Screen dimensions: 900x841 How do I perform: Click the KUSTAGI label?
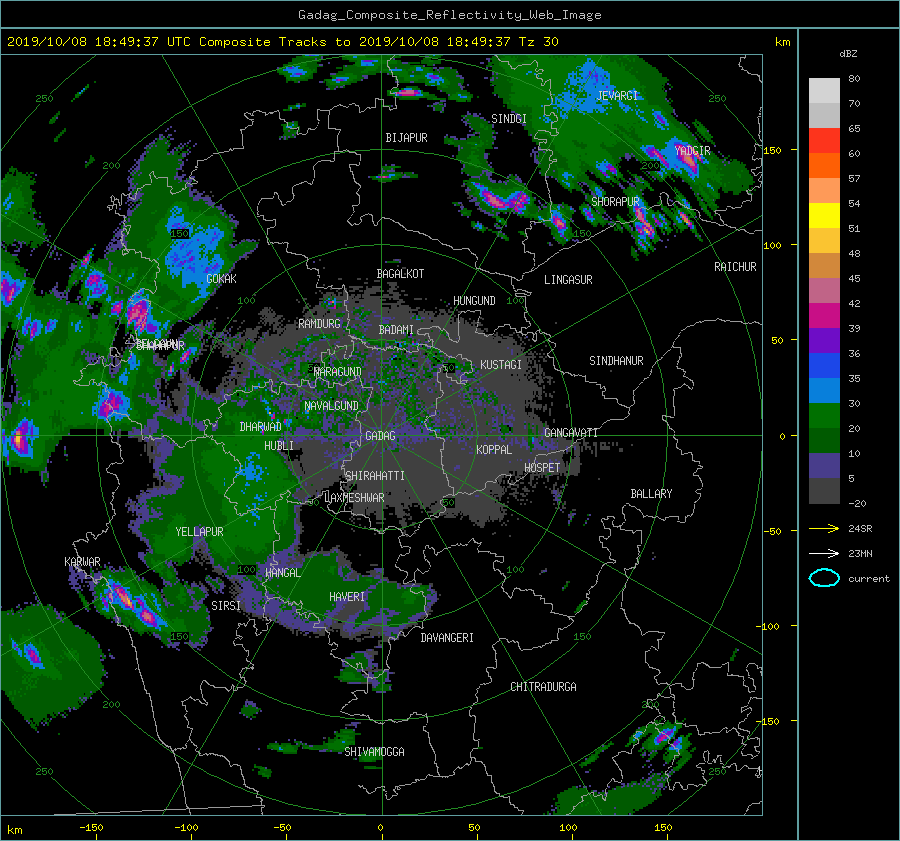click(x=501, y=365)
